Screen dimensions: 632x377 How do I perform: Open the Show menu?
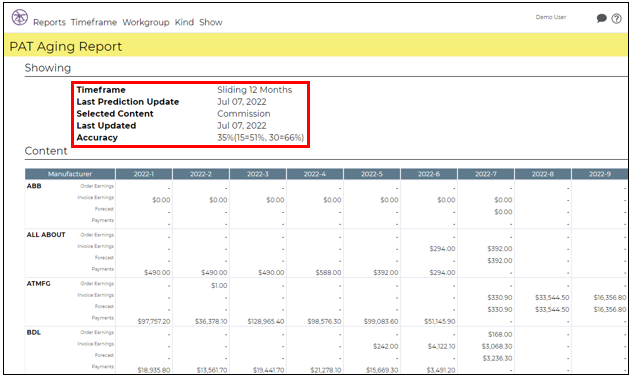(x=211, y=22)
